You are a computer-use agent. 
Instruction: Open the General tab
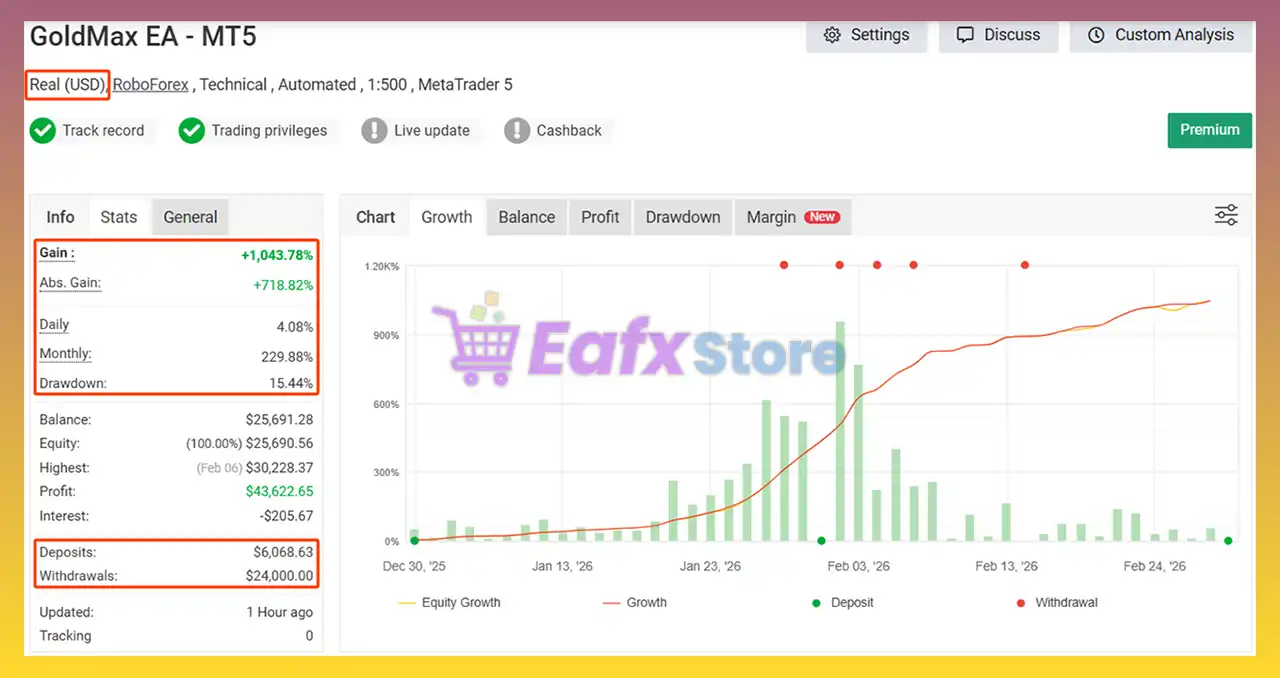[x=190, y=217]
